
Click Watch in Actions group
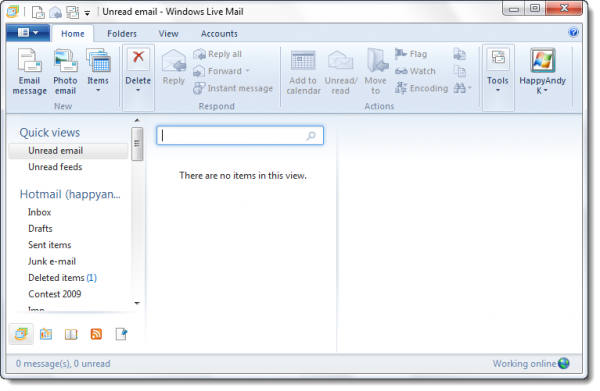415,71
